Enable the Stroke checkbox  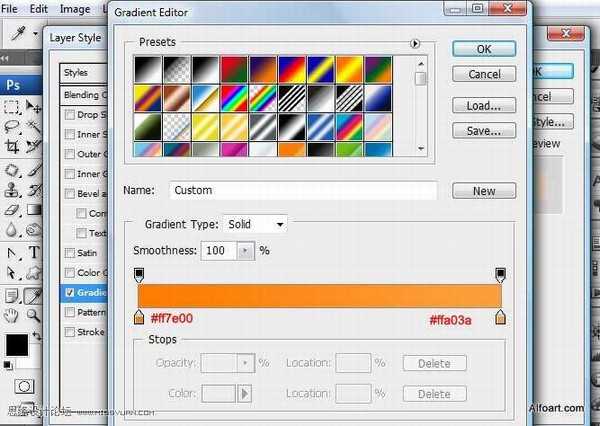70,332
